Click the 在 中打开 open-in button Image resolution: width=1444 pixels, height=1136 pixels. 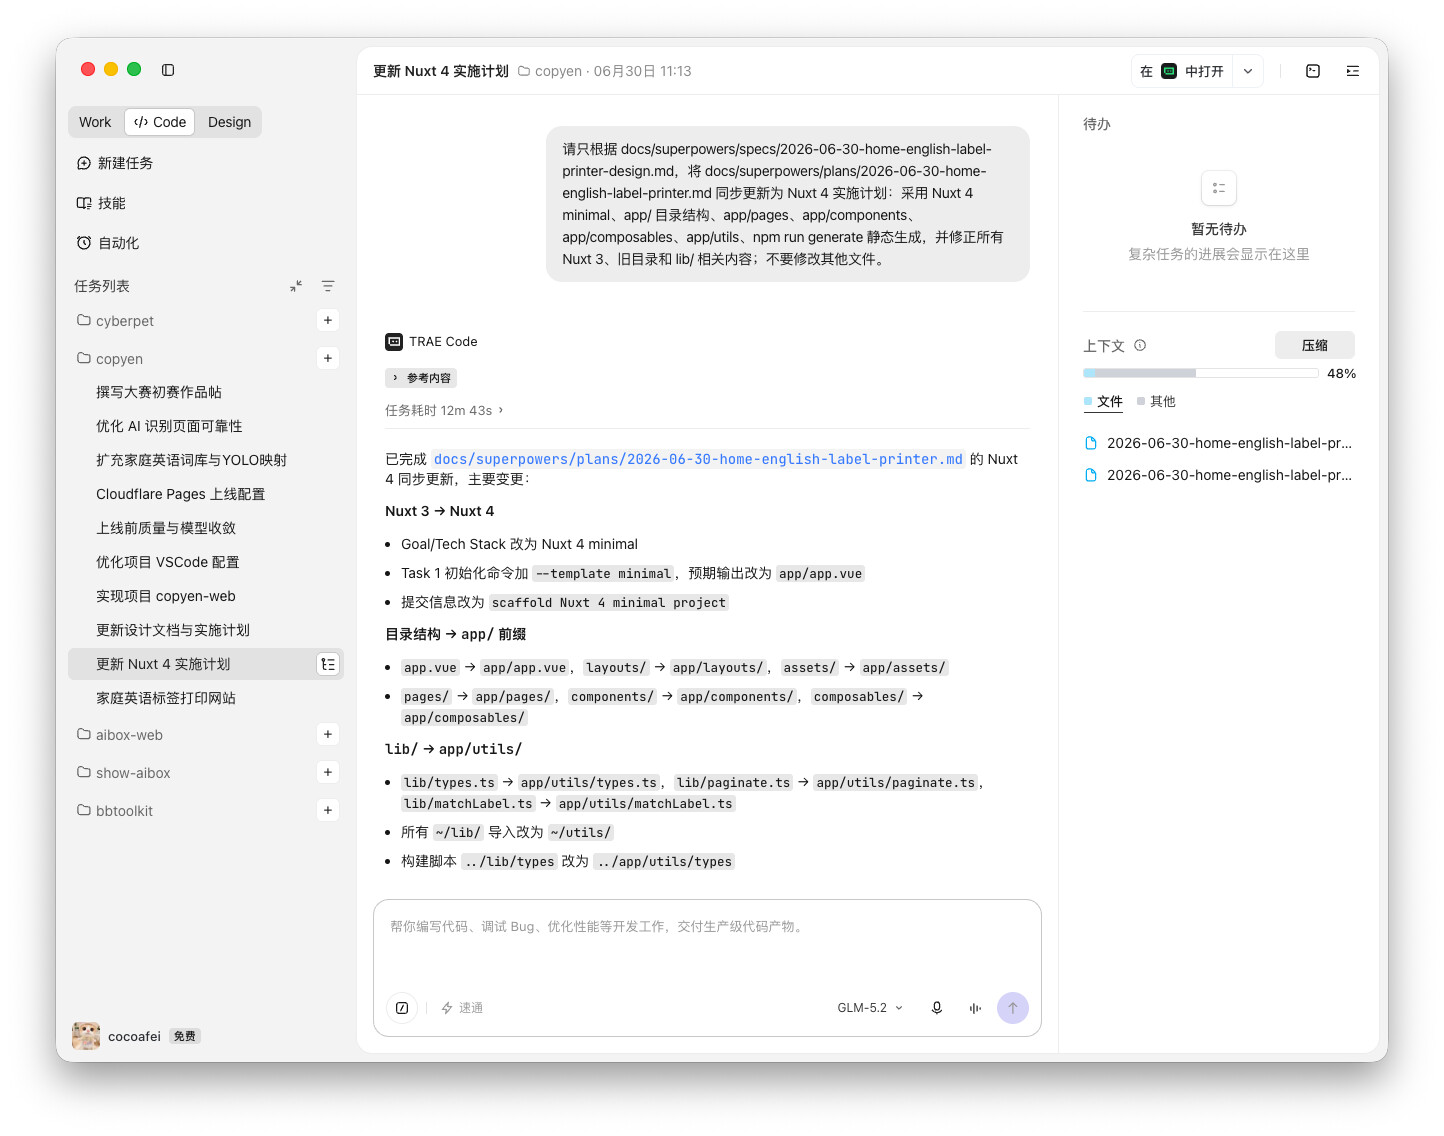pyautogui.click(x=1182, y=71)
